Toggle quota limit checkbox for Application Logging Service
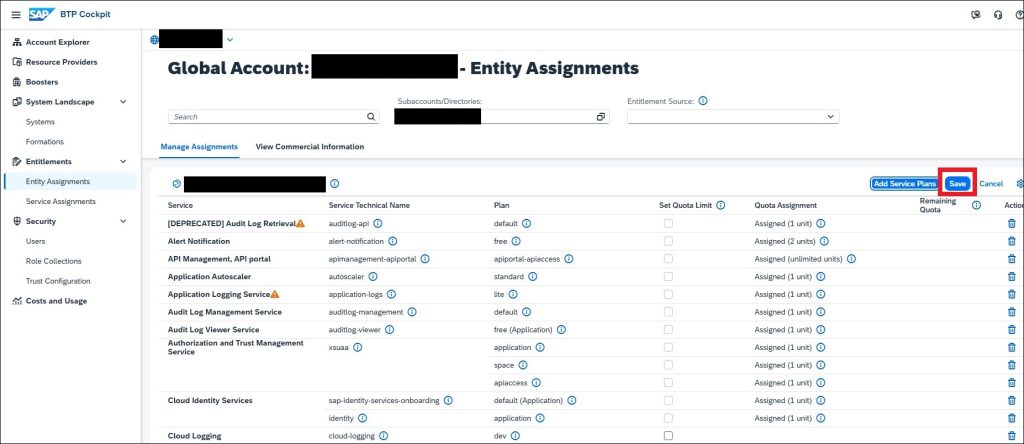The width and height of the screenshot is (1024, 444). (x=668, y=294)
